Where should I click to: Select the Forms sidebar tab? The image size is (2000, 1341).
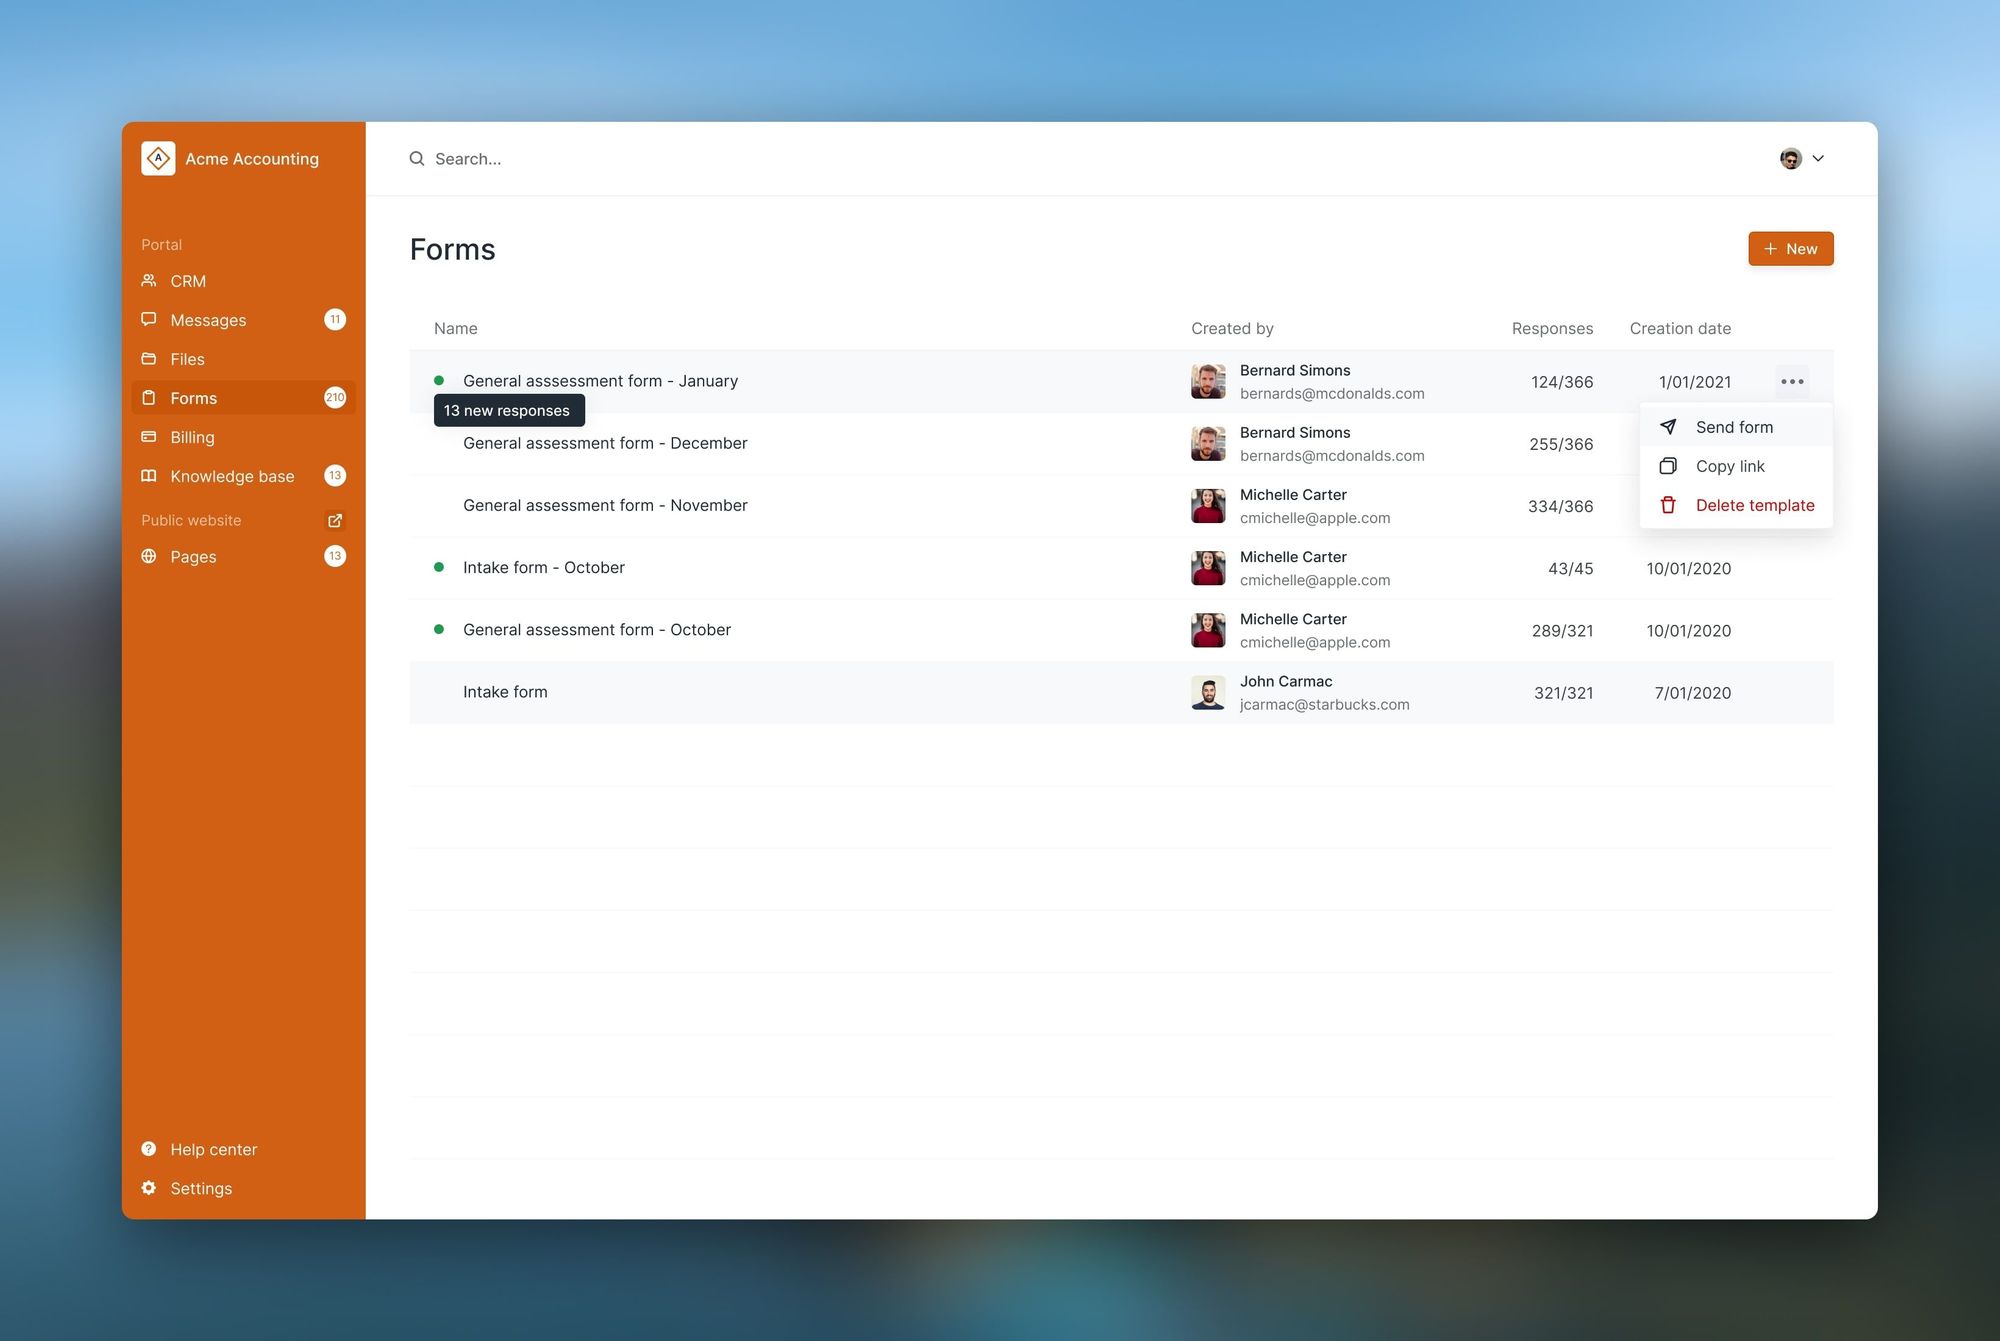tap(194, 398)
